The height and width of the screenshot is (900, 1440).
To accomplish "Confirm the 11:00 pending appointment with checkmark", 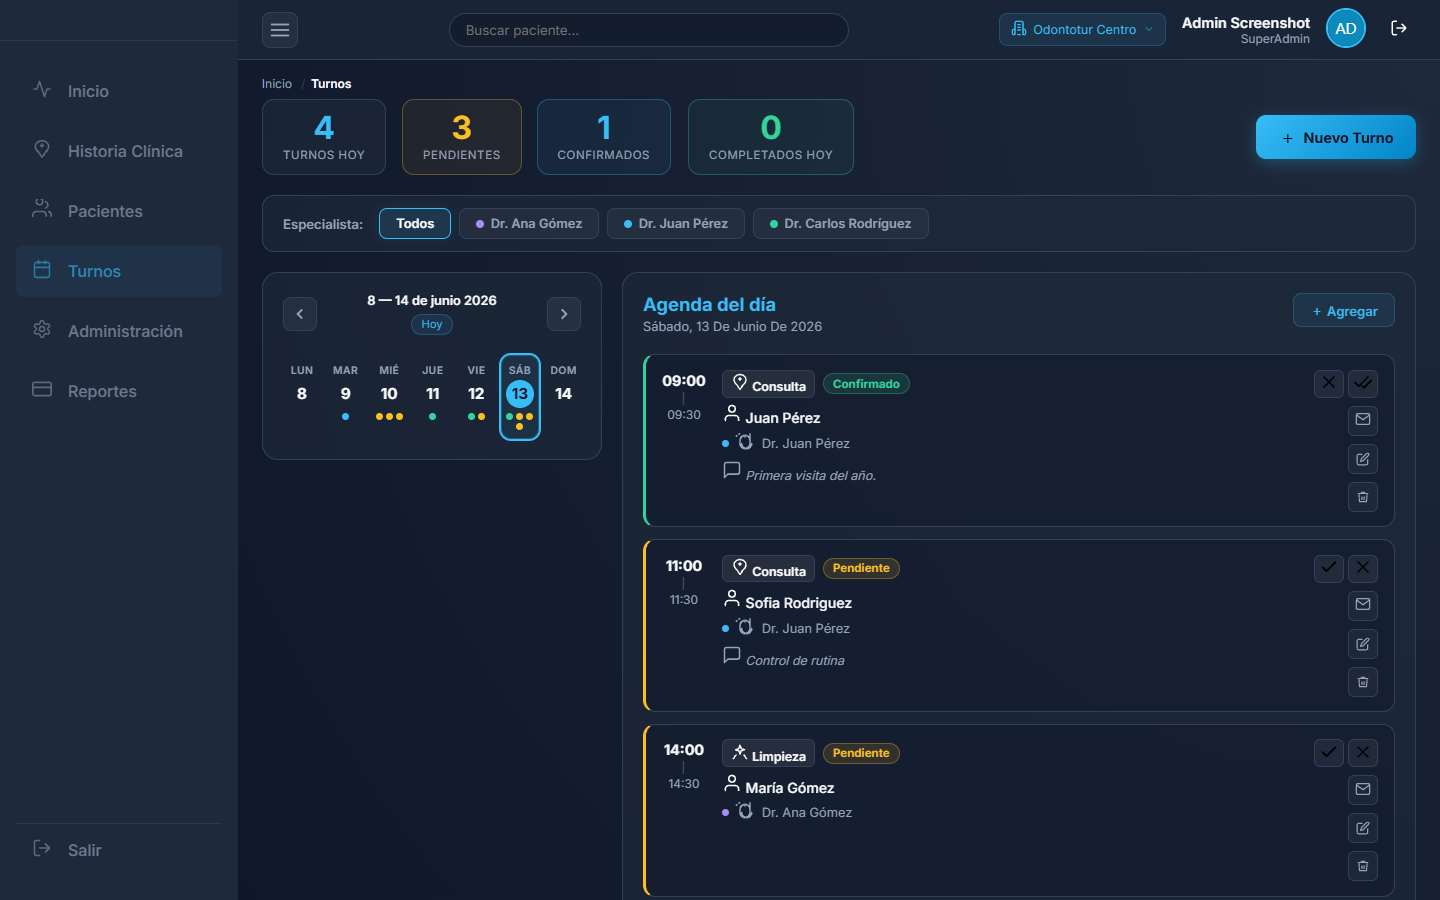I will tap(1329, 568).
